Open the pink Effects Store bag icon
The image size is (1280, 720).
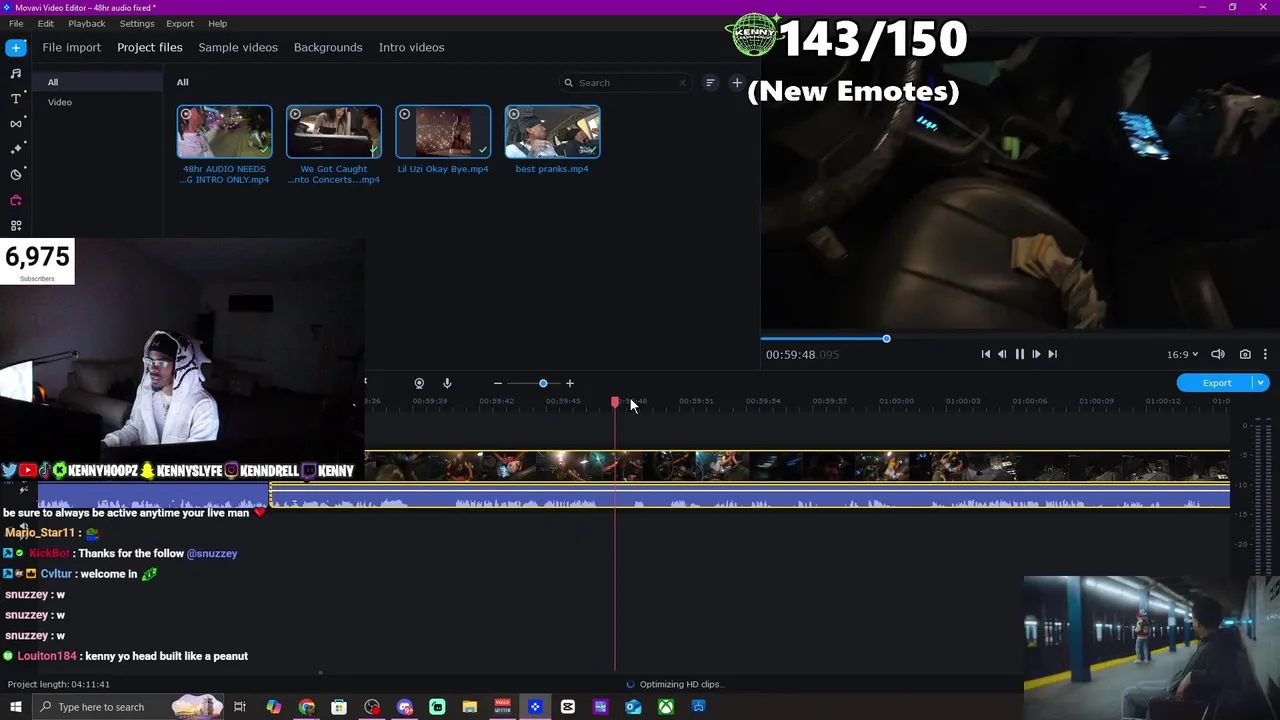[x=16, y=200]
